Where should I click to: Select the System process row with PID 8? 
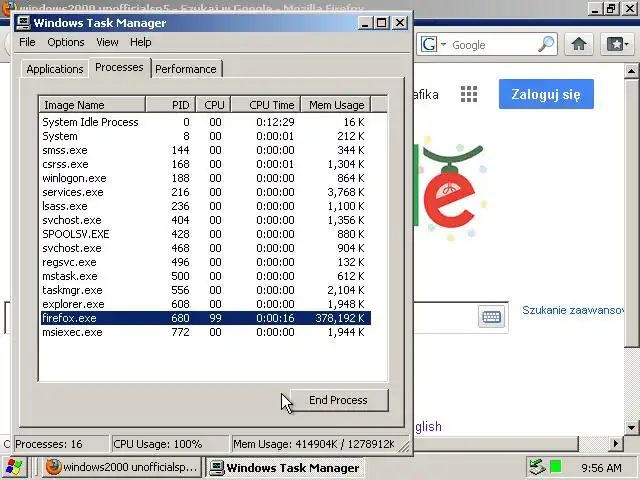tap(206, 136)
